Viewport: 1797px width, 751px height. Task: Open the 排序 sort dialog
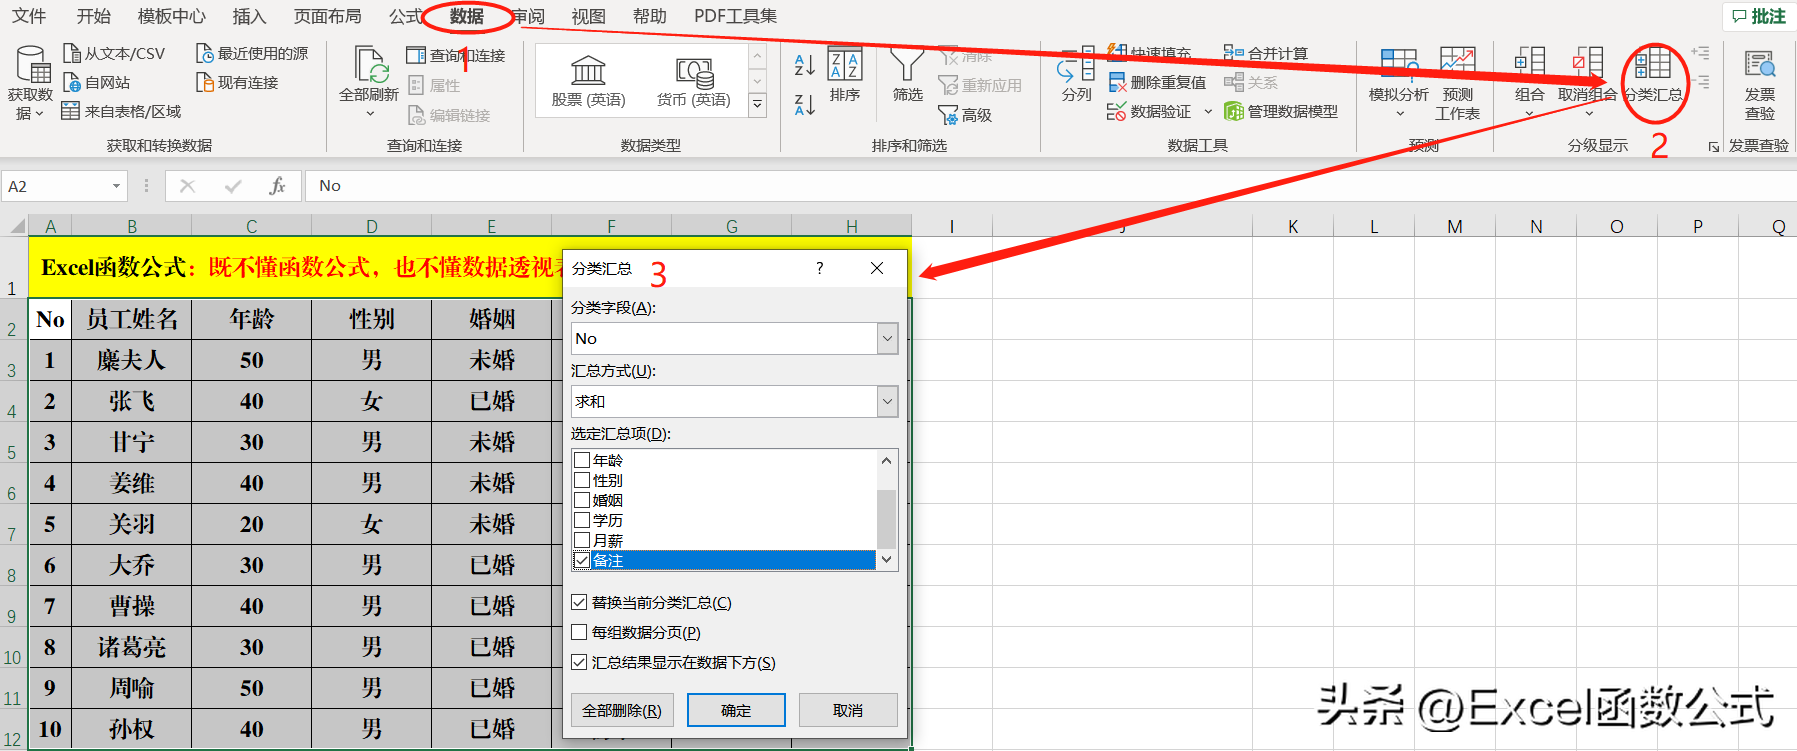[x=845, y=76]
